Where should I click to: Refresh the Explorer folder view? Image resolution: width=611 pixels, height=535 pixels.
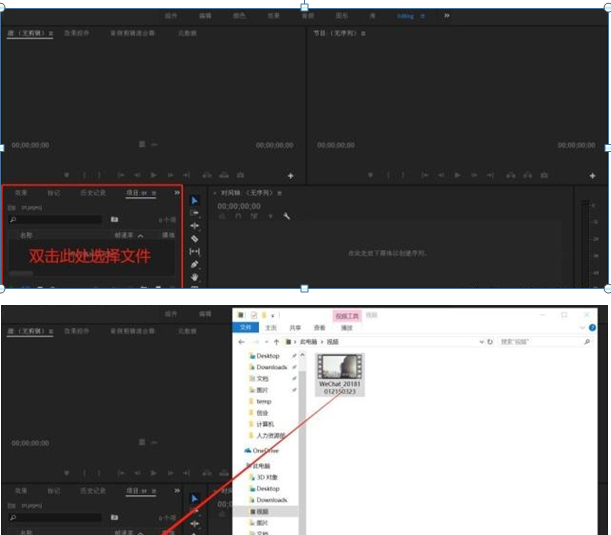[x=490, y=342]
